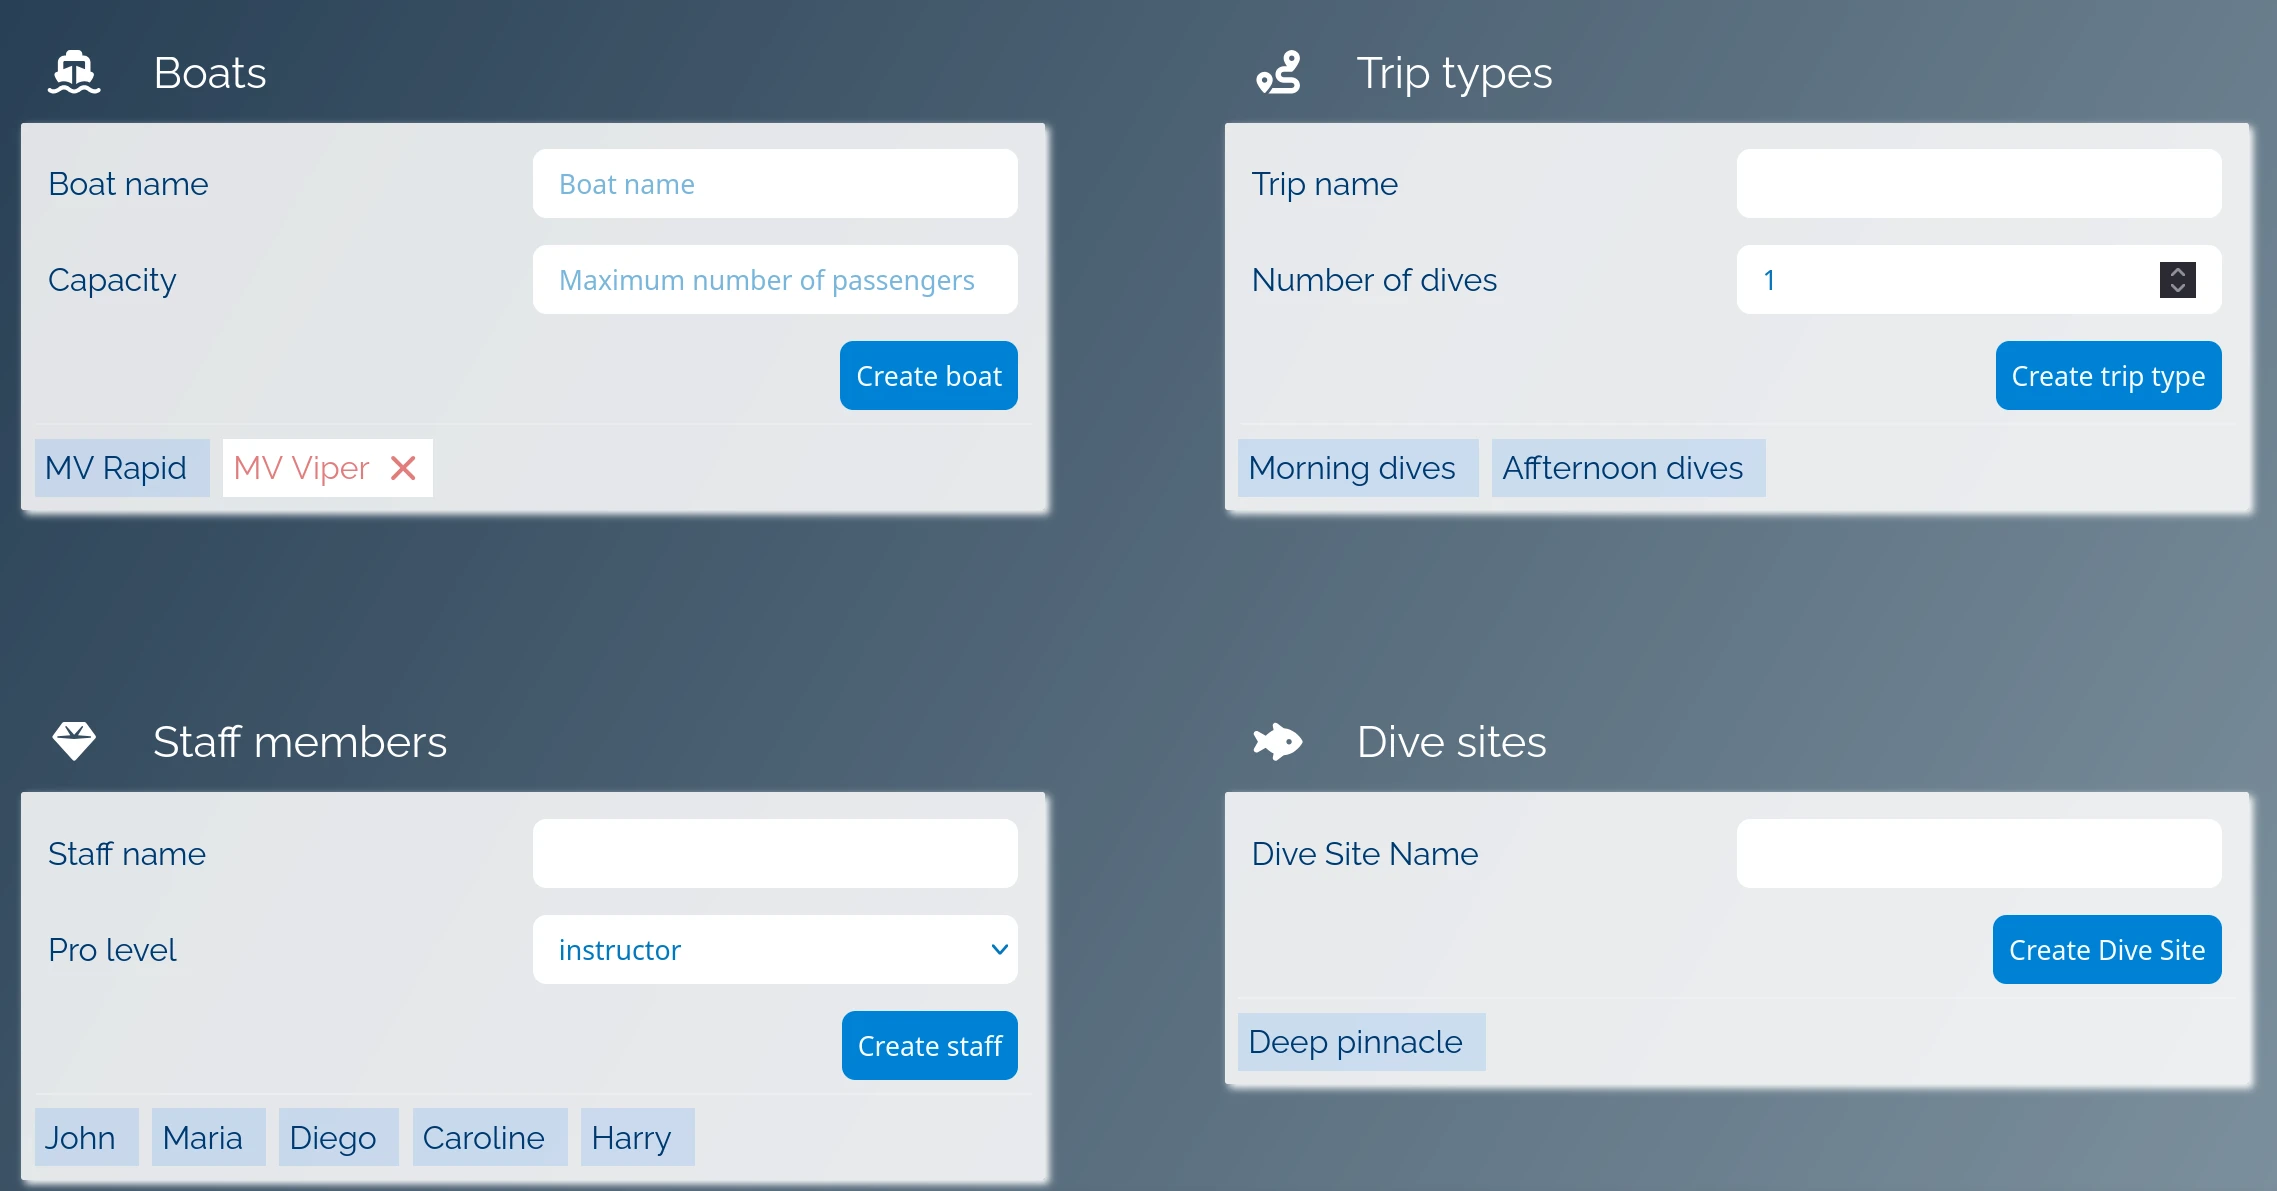Click the fish icon beside Dive sites
The width and height of the screenshot is (2277, 1191).
pos(1278,741)
